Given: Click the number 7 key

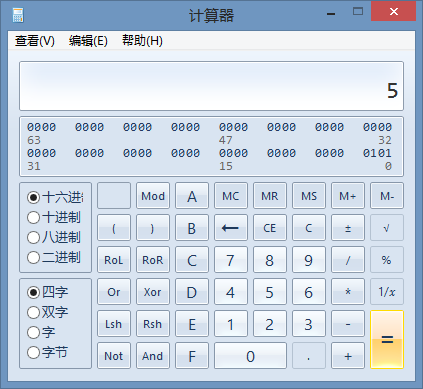Looking at the screenshot, I should 231,260.
